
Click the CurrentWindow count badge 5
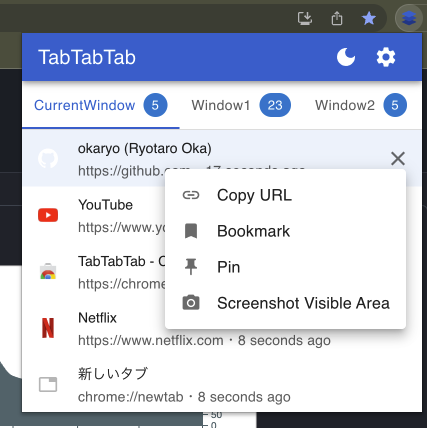pyautogui.click(x=155, y=105)
